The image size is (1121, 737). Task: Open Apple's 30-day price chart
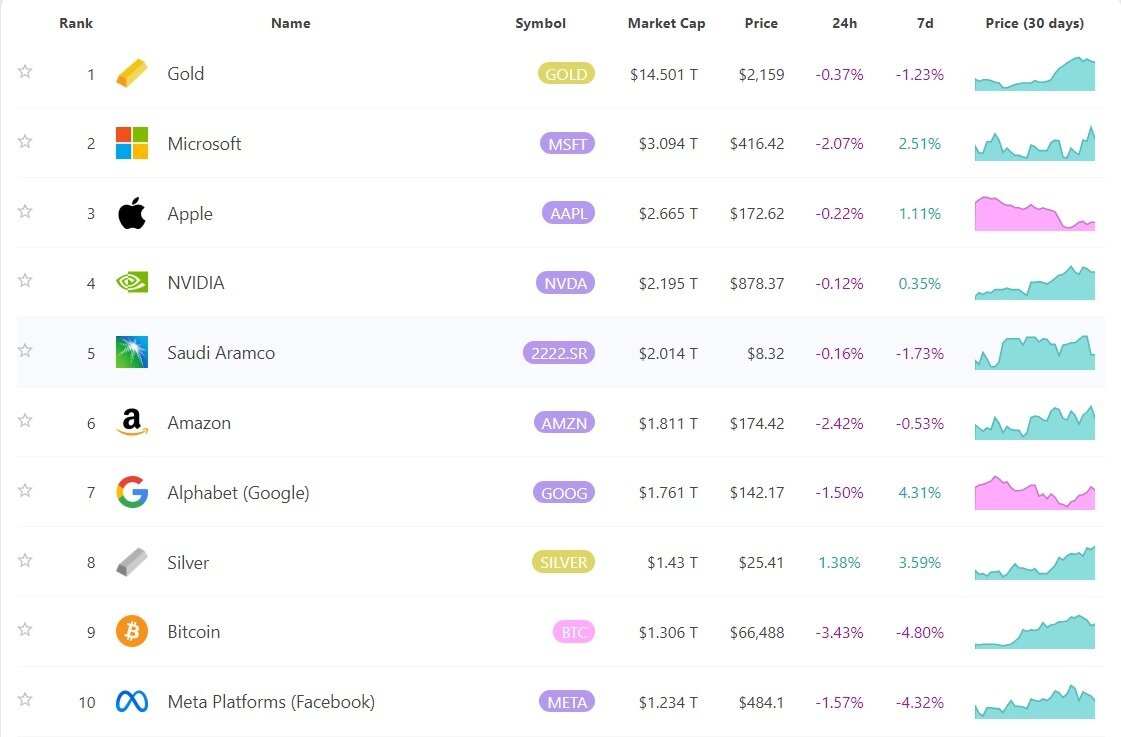1034,214
